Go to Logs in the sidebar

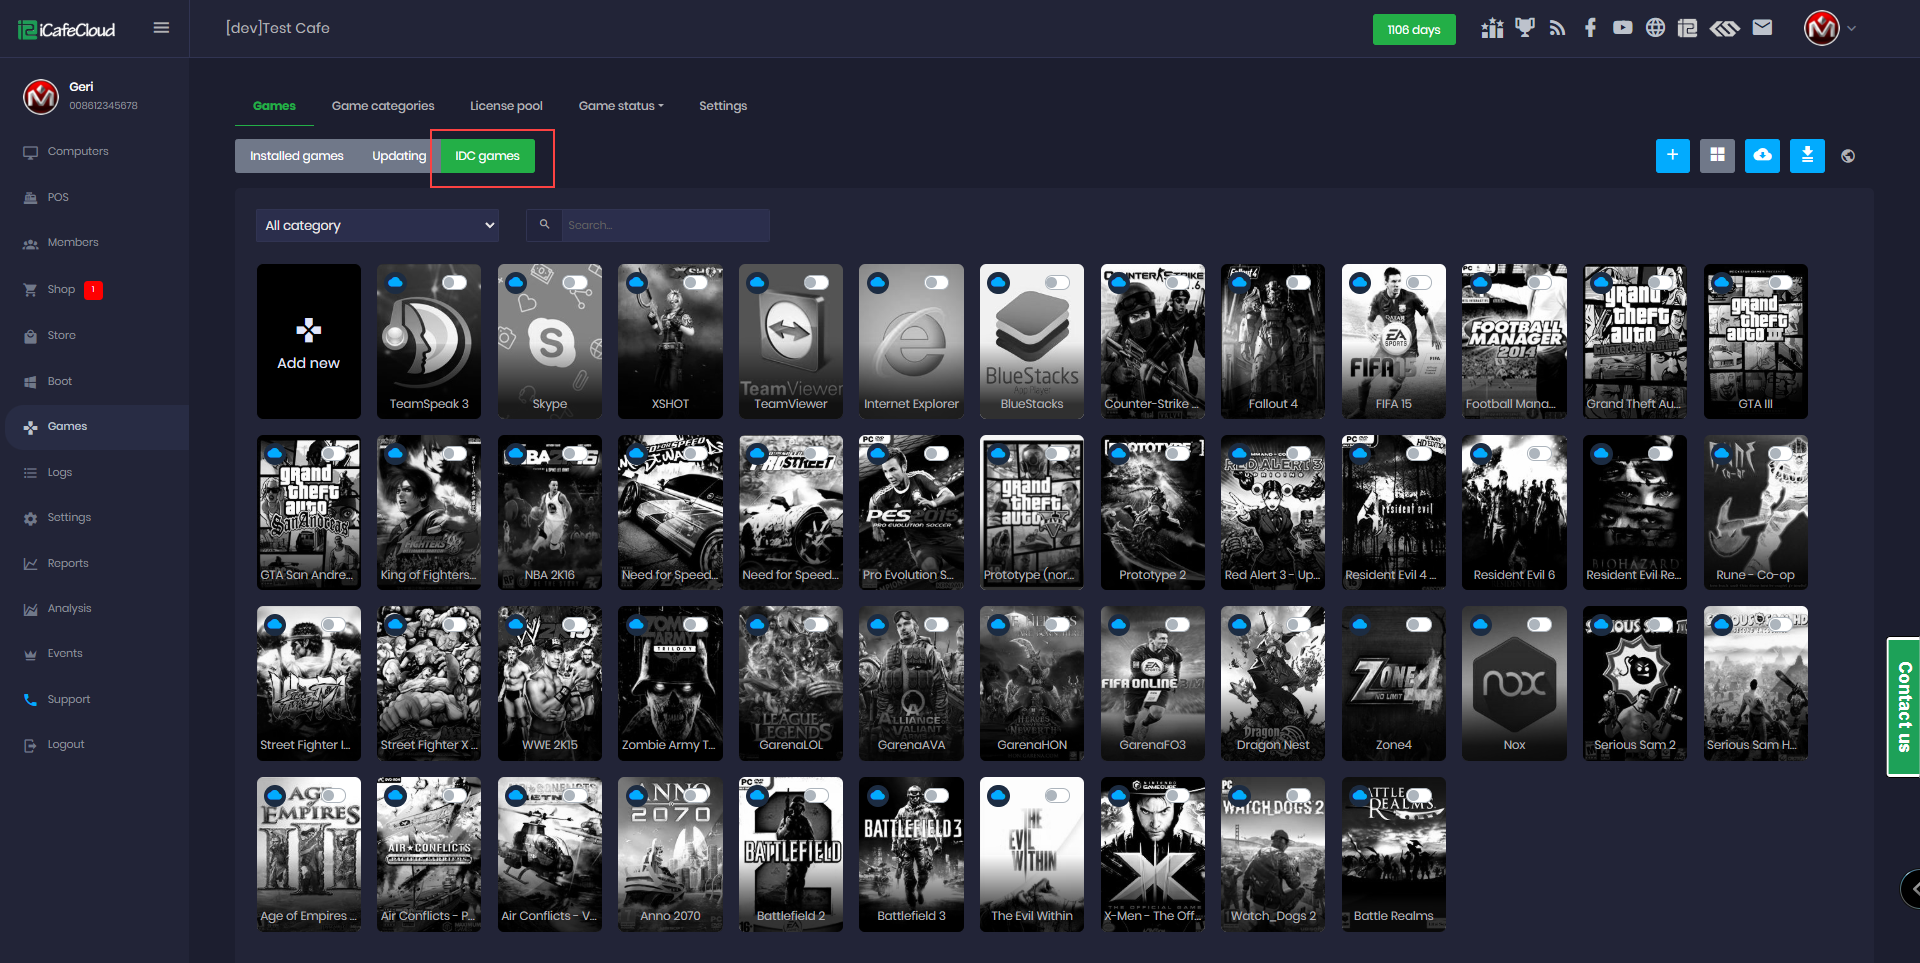(x=60, y=473)
